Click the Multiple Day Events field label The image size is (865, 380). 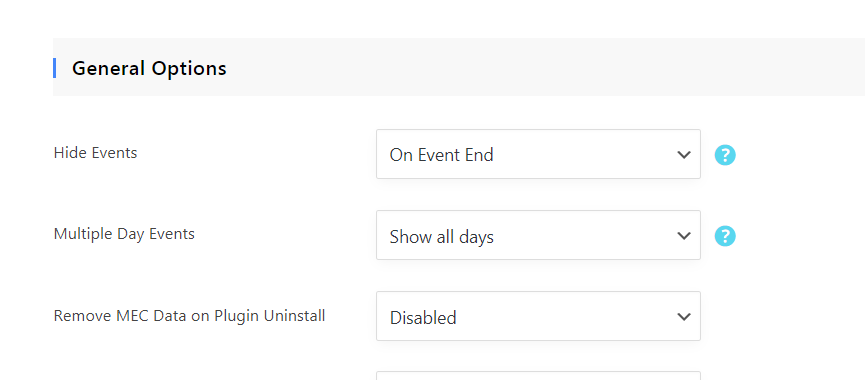(x=124, y=234)
